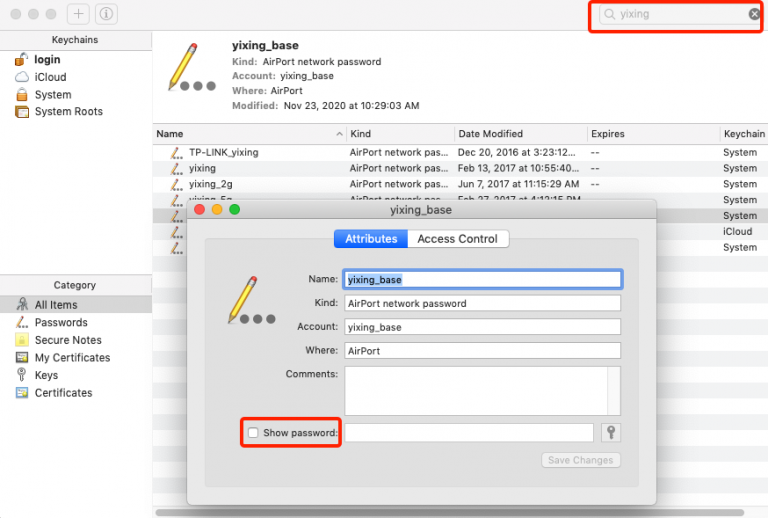Sort list by Expires column header

point(653,134)
